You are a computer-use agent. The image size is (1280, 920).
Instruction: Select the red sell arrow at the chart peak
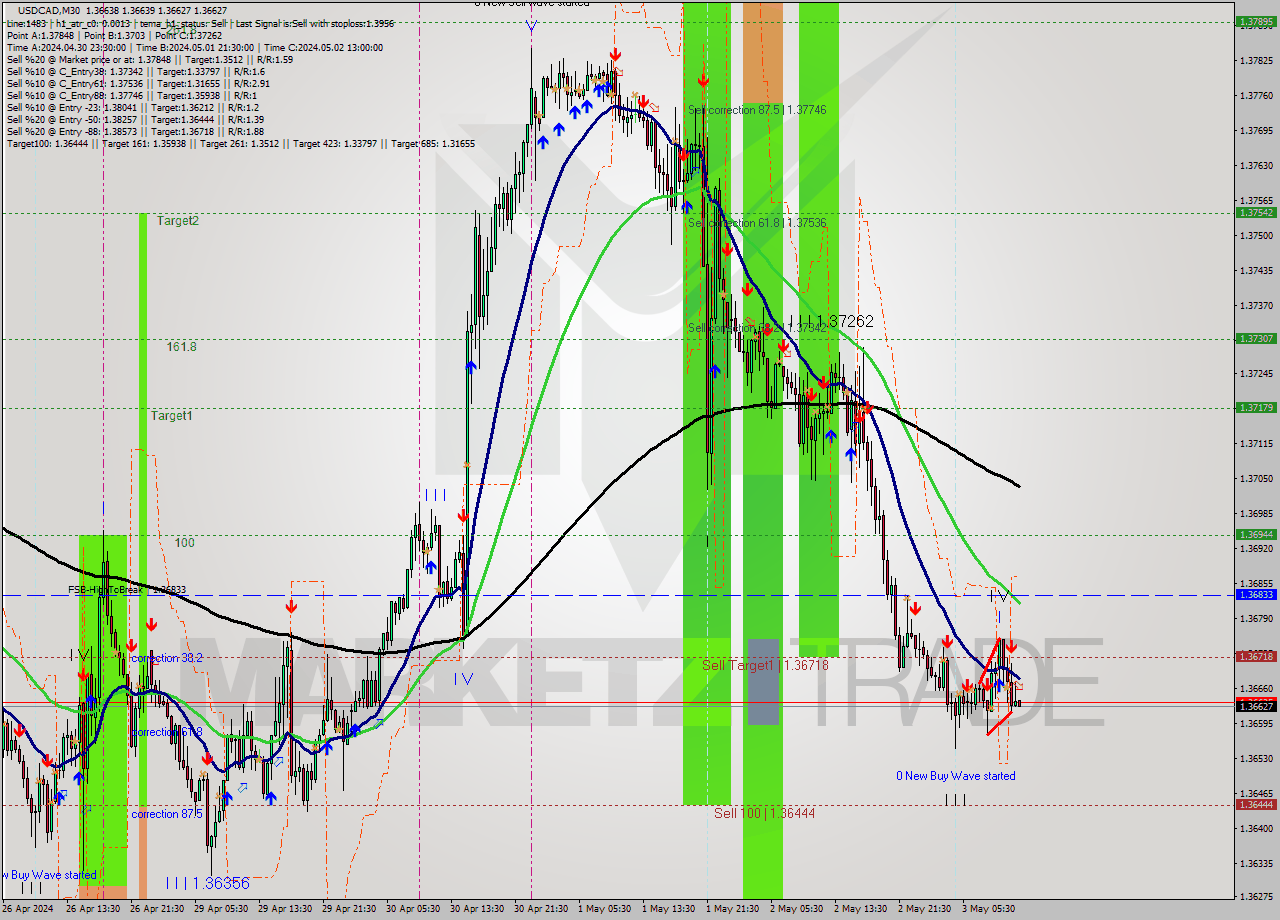point(616,54)
